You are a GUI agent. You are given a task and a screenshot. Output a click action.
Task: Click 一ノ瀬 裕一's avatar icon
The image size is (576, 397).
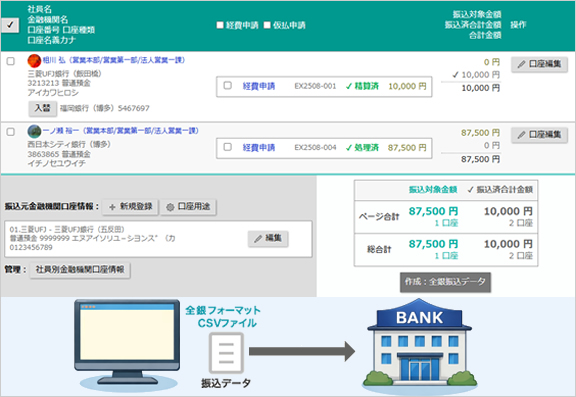point(34,131)
